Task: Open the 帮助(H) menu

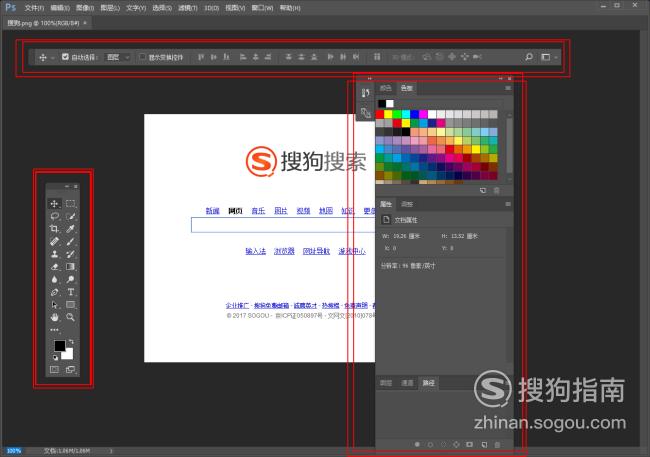Action: pyautogui.click(x=290, y=8)
